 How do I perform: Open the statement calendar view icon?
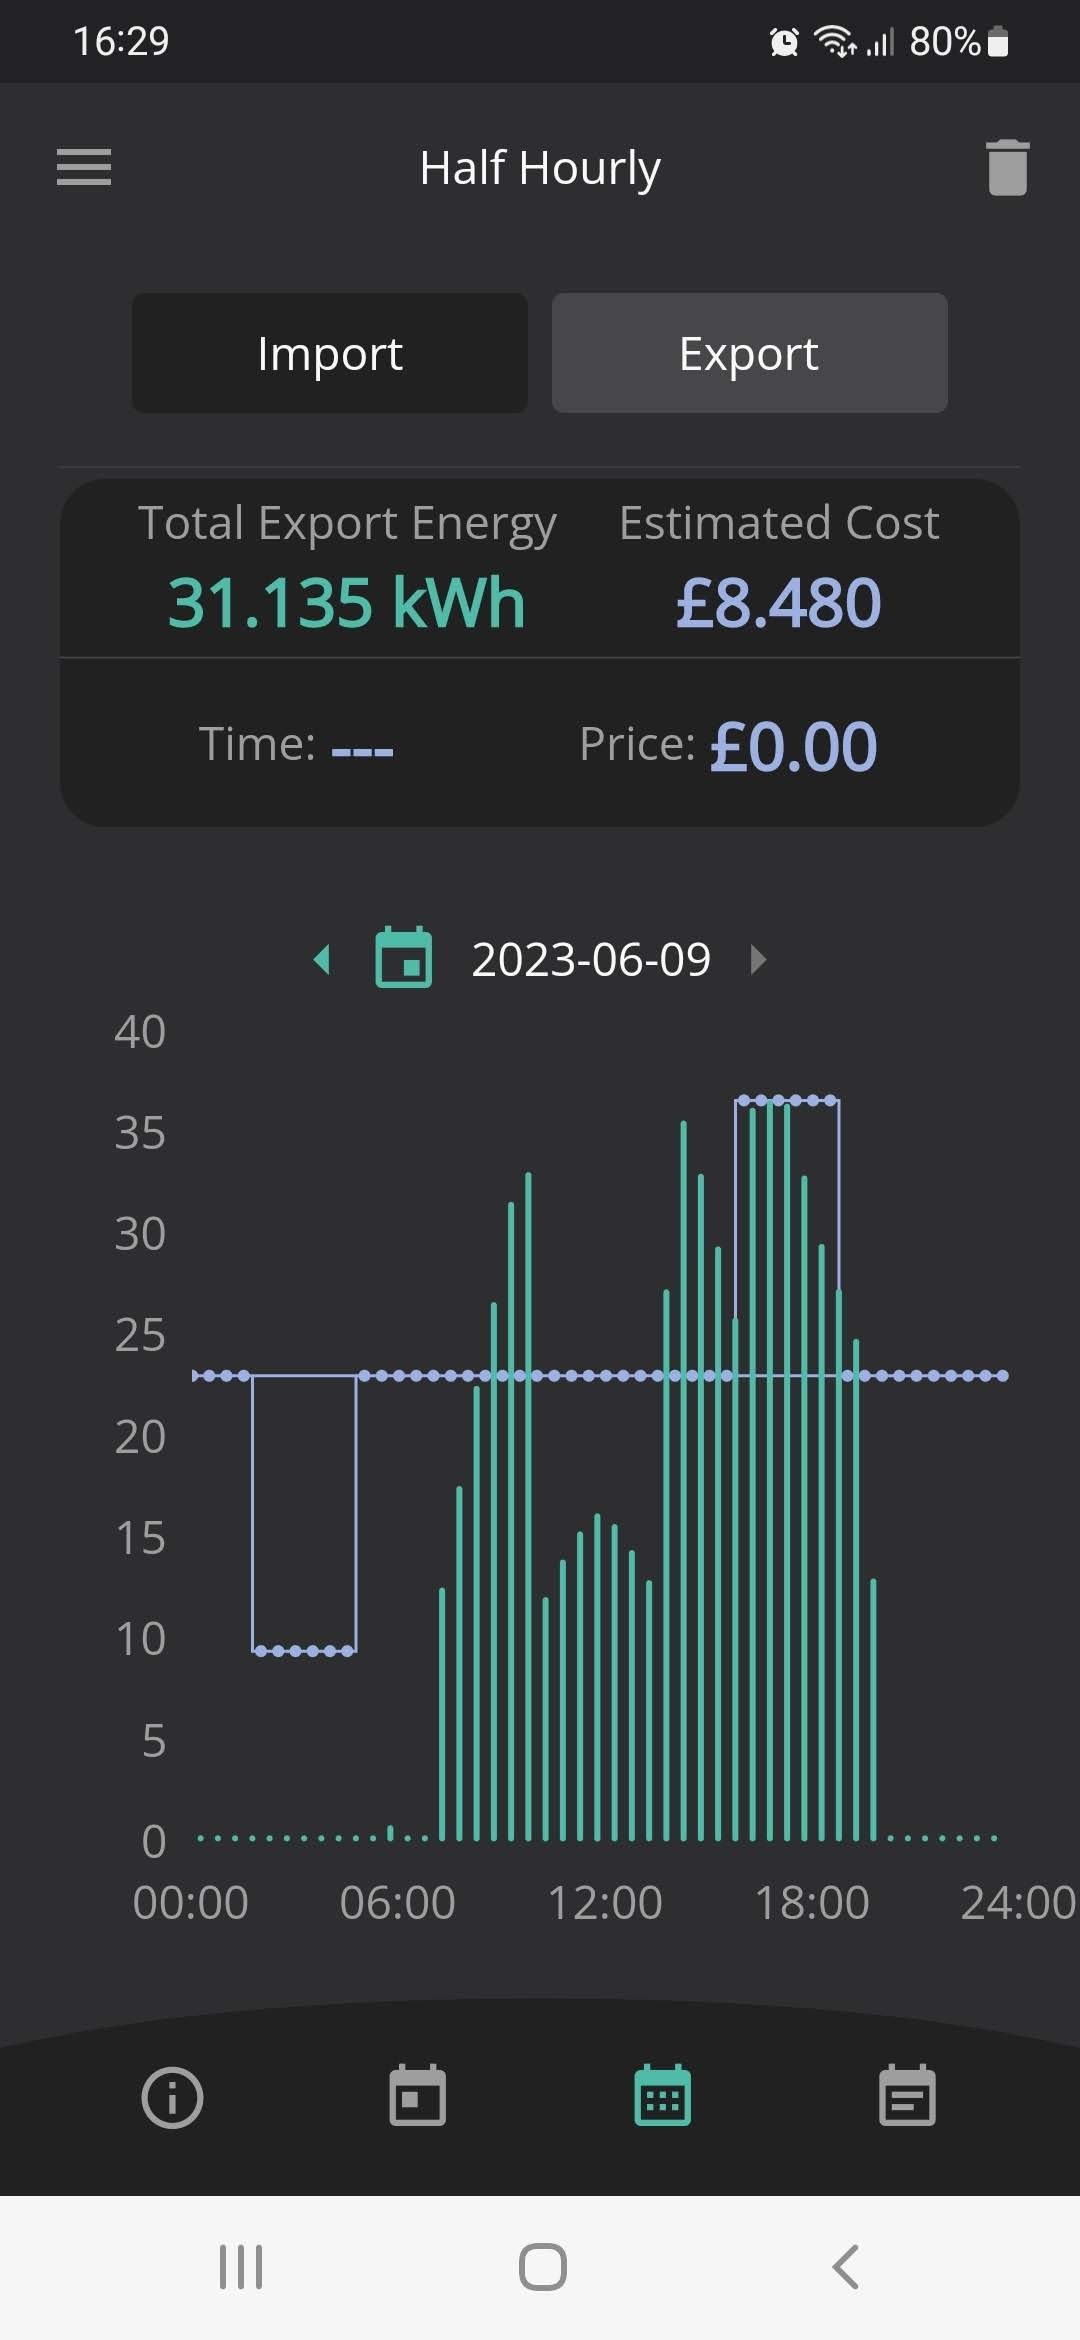point(907,2095)
